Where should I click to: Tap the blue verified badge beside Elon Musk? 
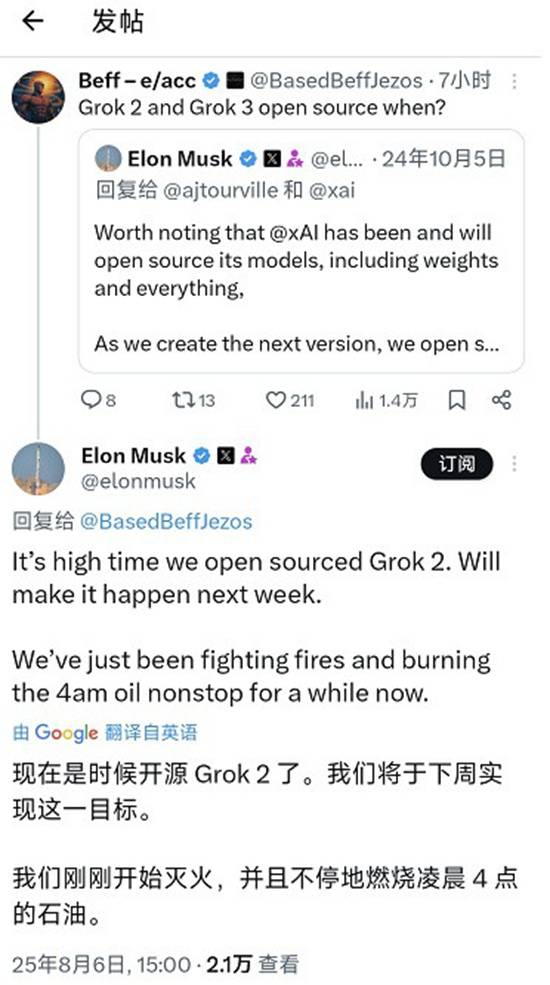(202, 456)
